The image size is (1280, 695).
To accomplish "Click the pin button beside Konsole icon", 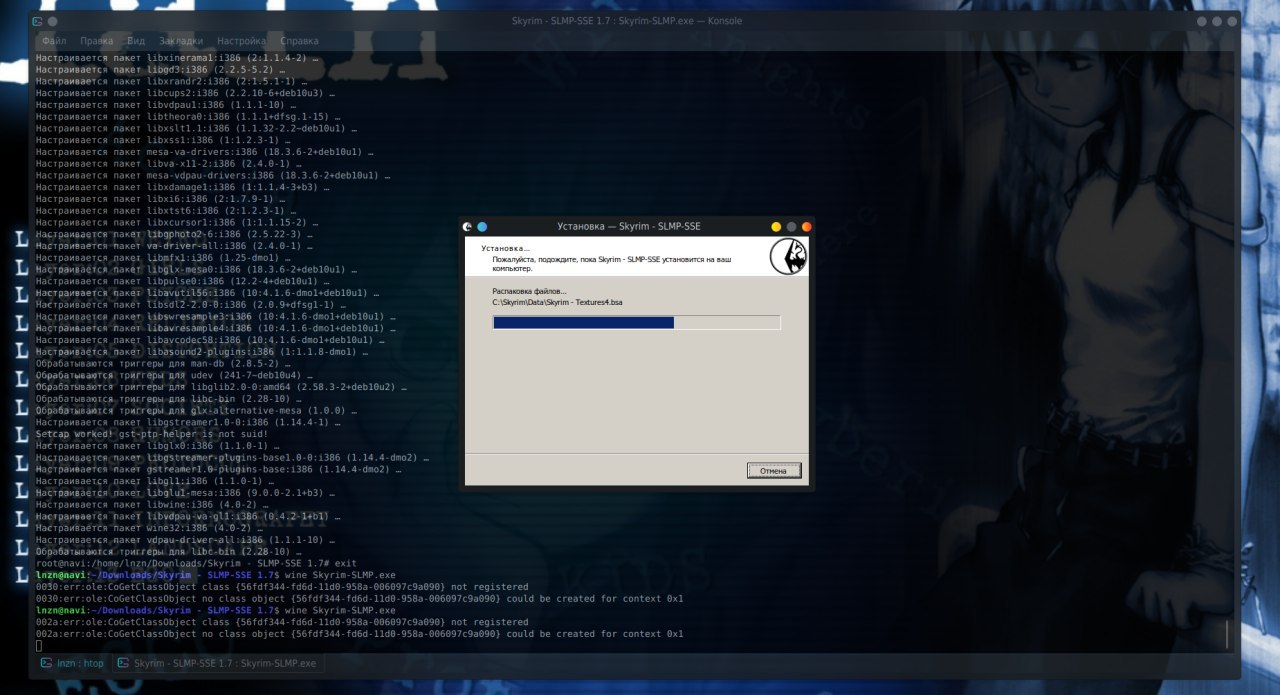I will pyautogui.click(x=52, y=21).
